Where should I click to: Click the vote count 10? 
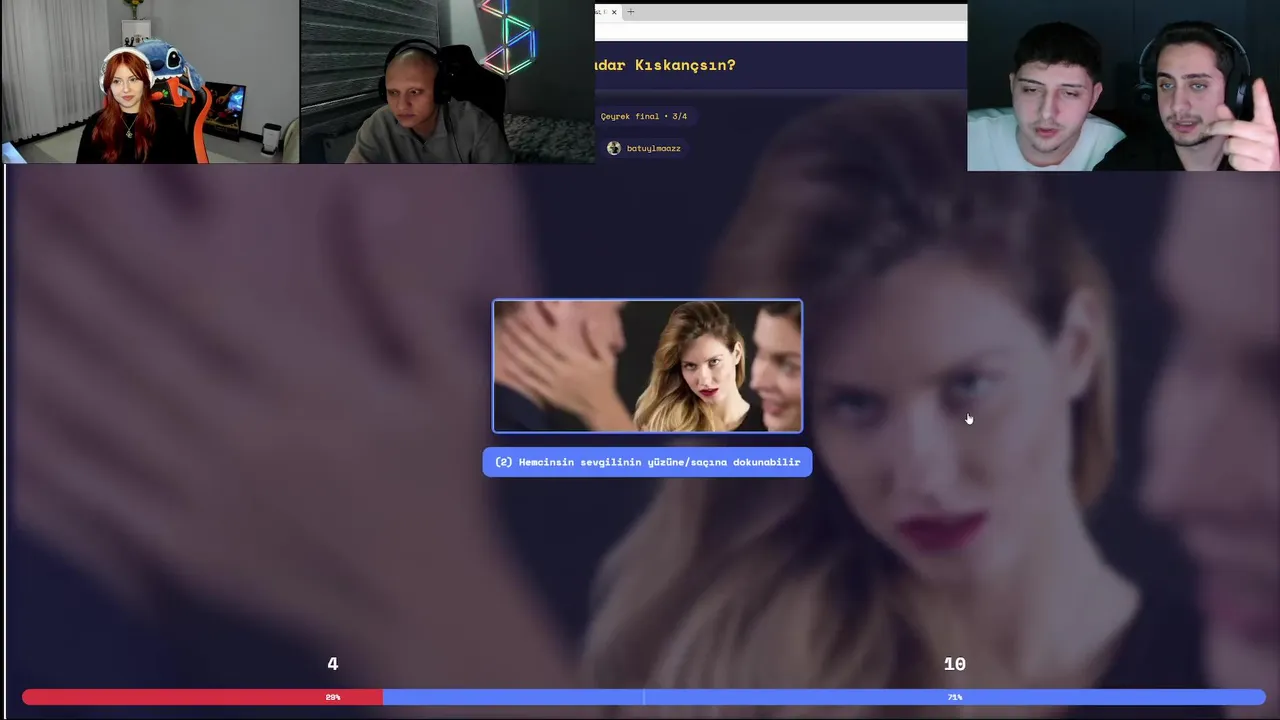pos(955,664)
